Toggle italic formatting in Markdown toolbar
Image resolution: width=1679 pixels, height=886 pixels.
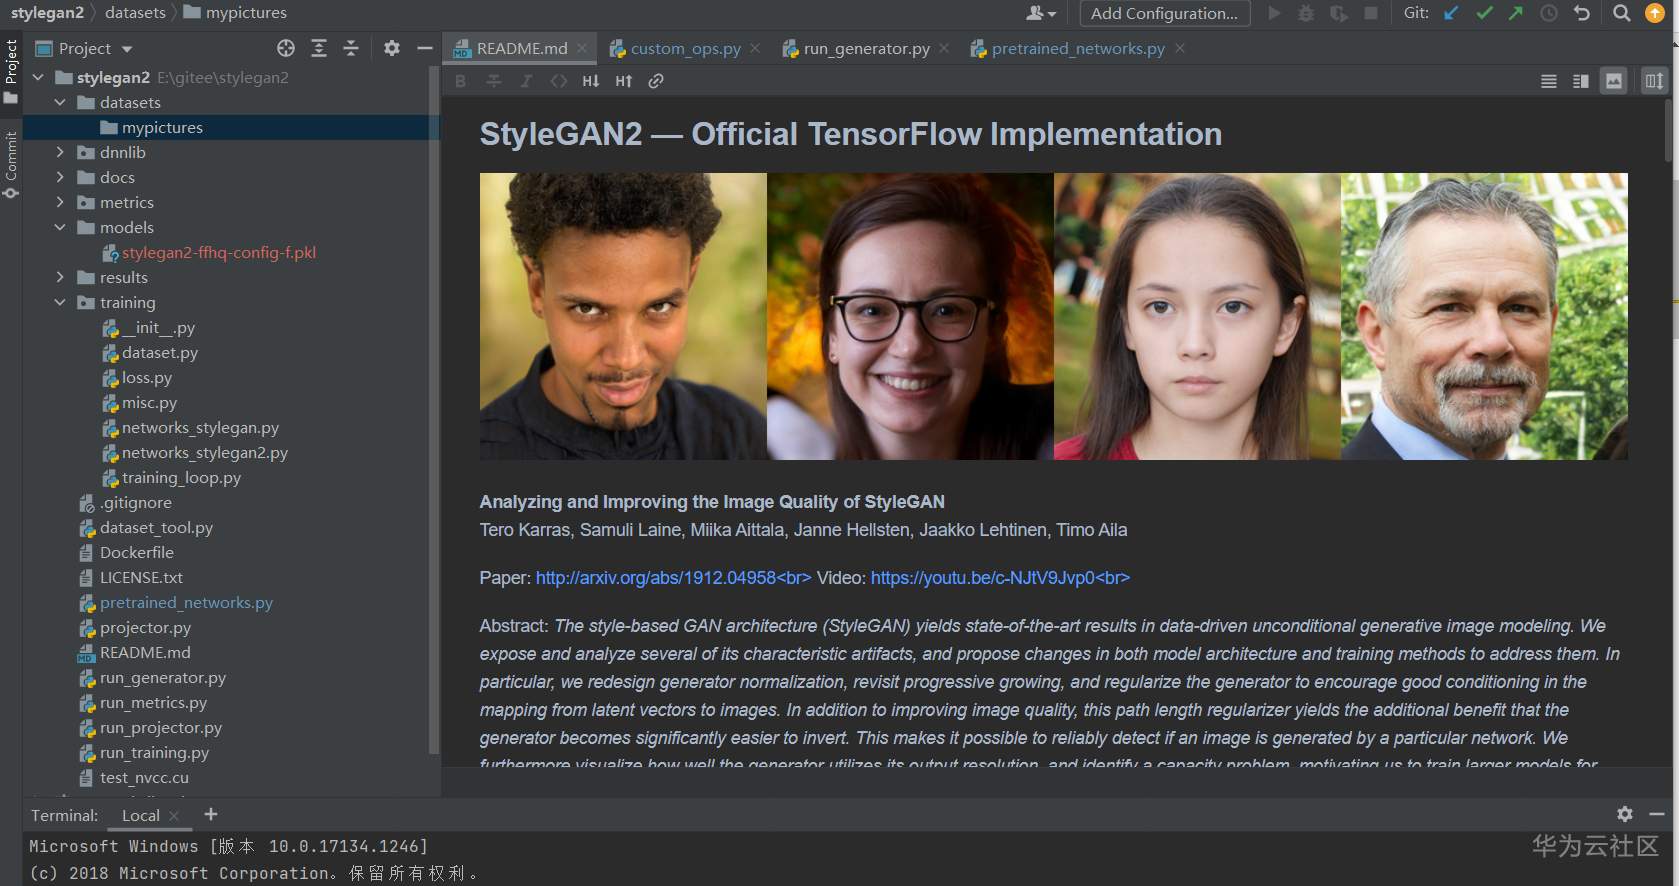click(526, 81)
